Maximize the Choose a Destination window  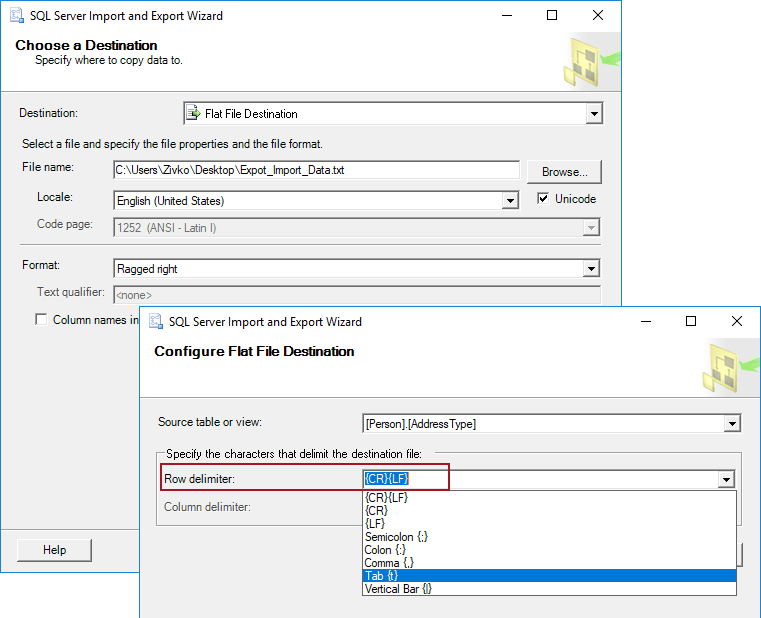[552, 15]
